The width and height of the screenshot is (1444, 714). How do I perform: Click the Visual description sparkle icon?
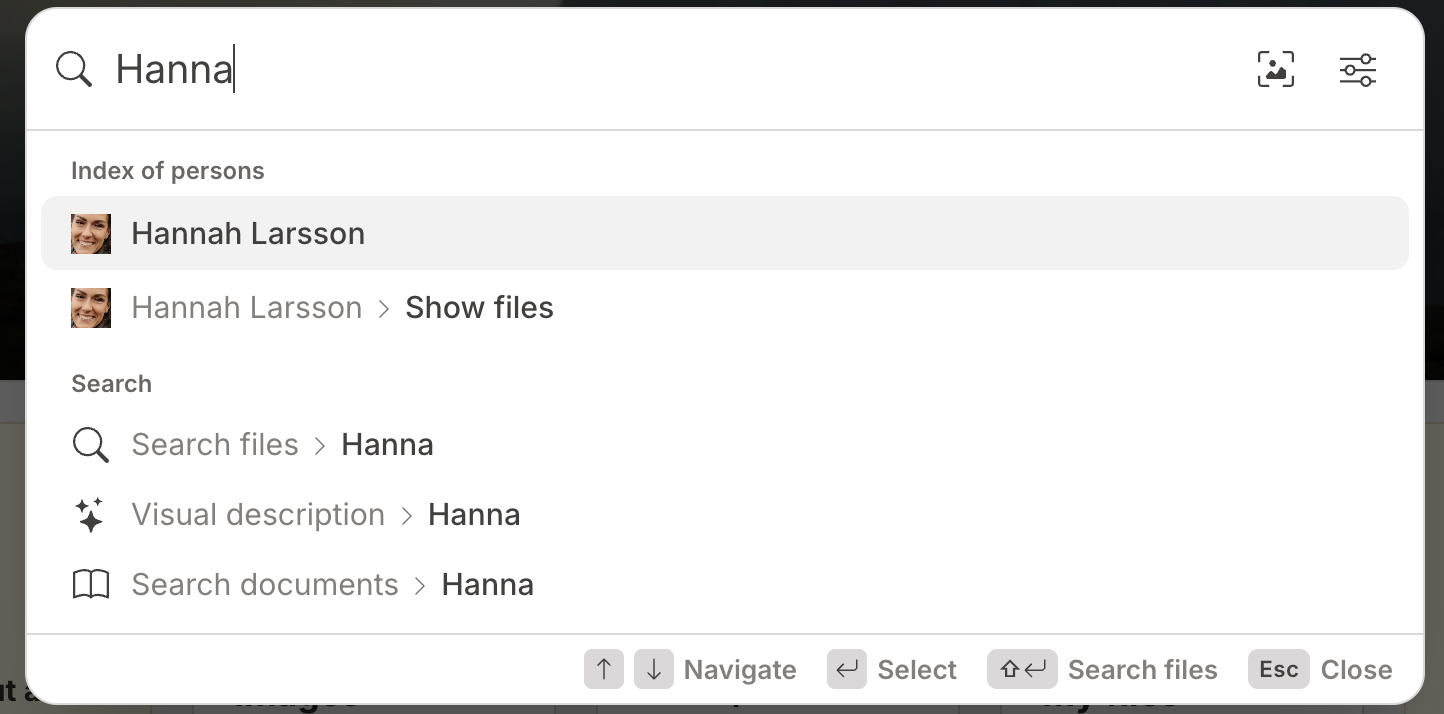[x=90, y=515]
